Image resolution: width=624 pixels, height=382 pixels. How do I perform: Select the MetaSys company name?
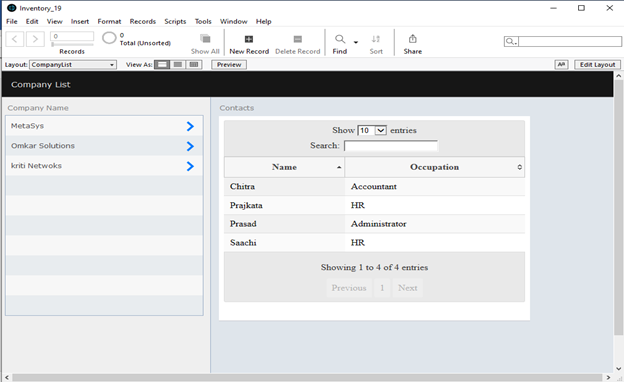click(27, 126)
